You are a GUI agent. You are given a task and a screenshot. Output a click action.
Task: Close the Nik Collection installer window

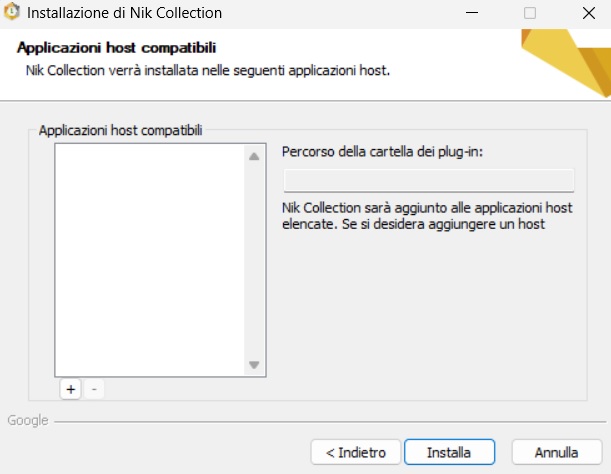coord(589,13)
